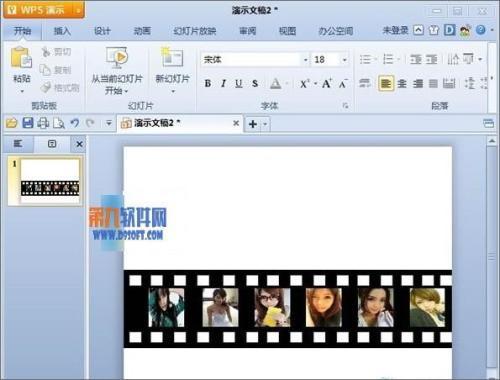Toggle underline formatting
The height and width of the screenshot is (380, 500).
(x=239, y=83)
